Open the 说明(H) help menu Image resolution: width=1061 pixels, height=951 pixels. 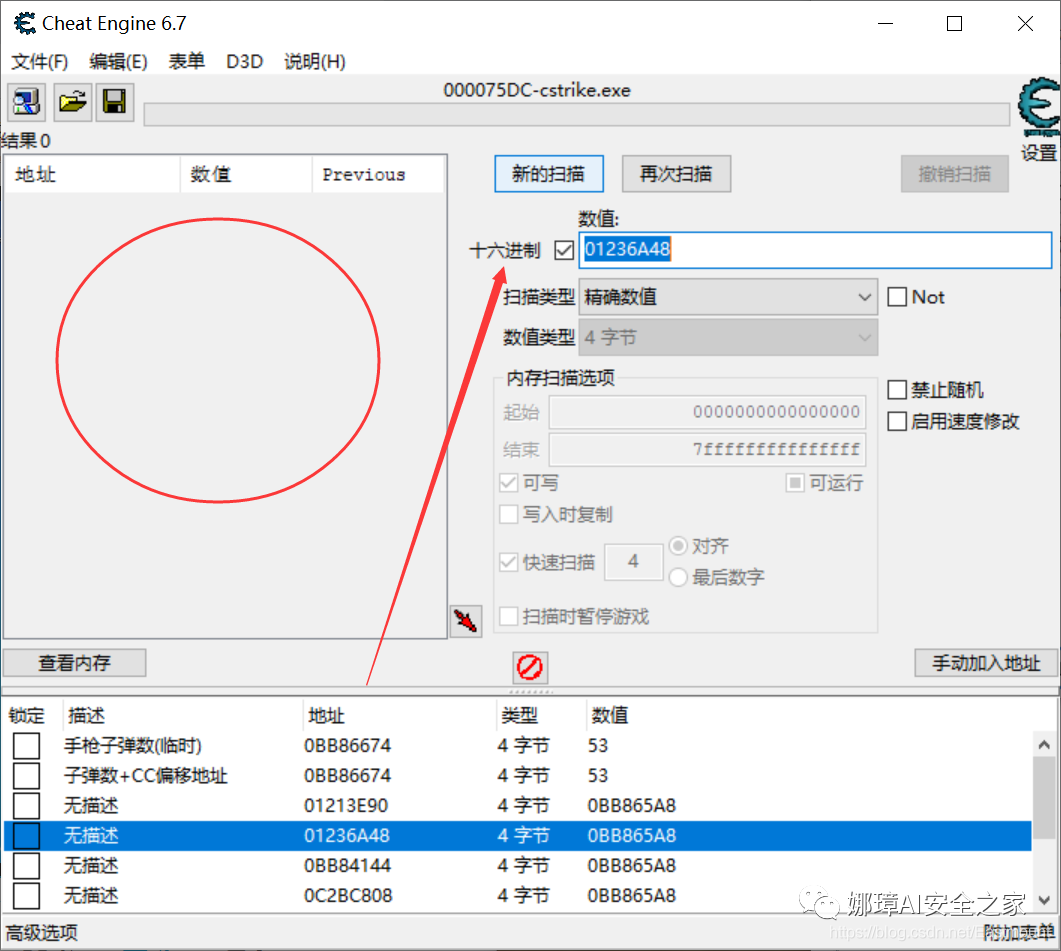point(315,62)
